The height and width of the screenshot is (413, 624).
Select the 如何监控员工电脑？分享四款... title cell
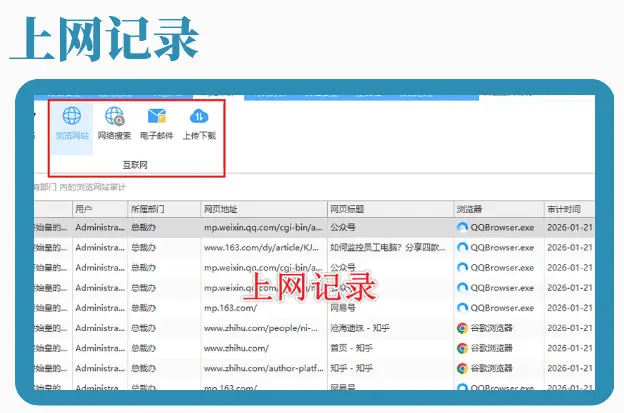click(388, 247)
